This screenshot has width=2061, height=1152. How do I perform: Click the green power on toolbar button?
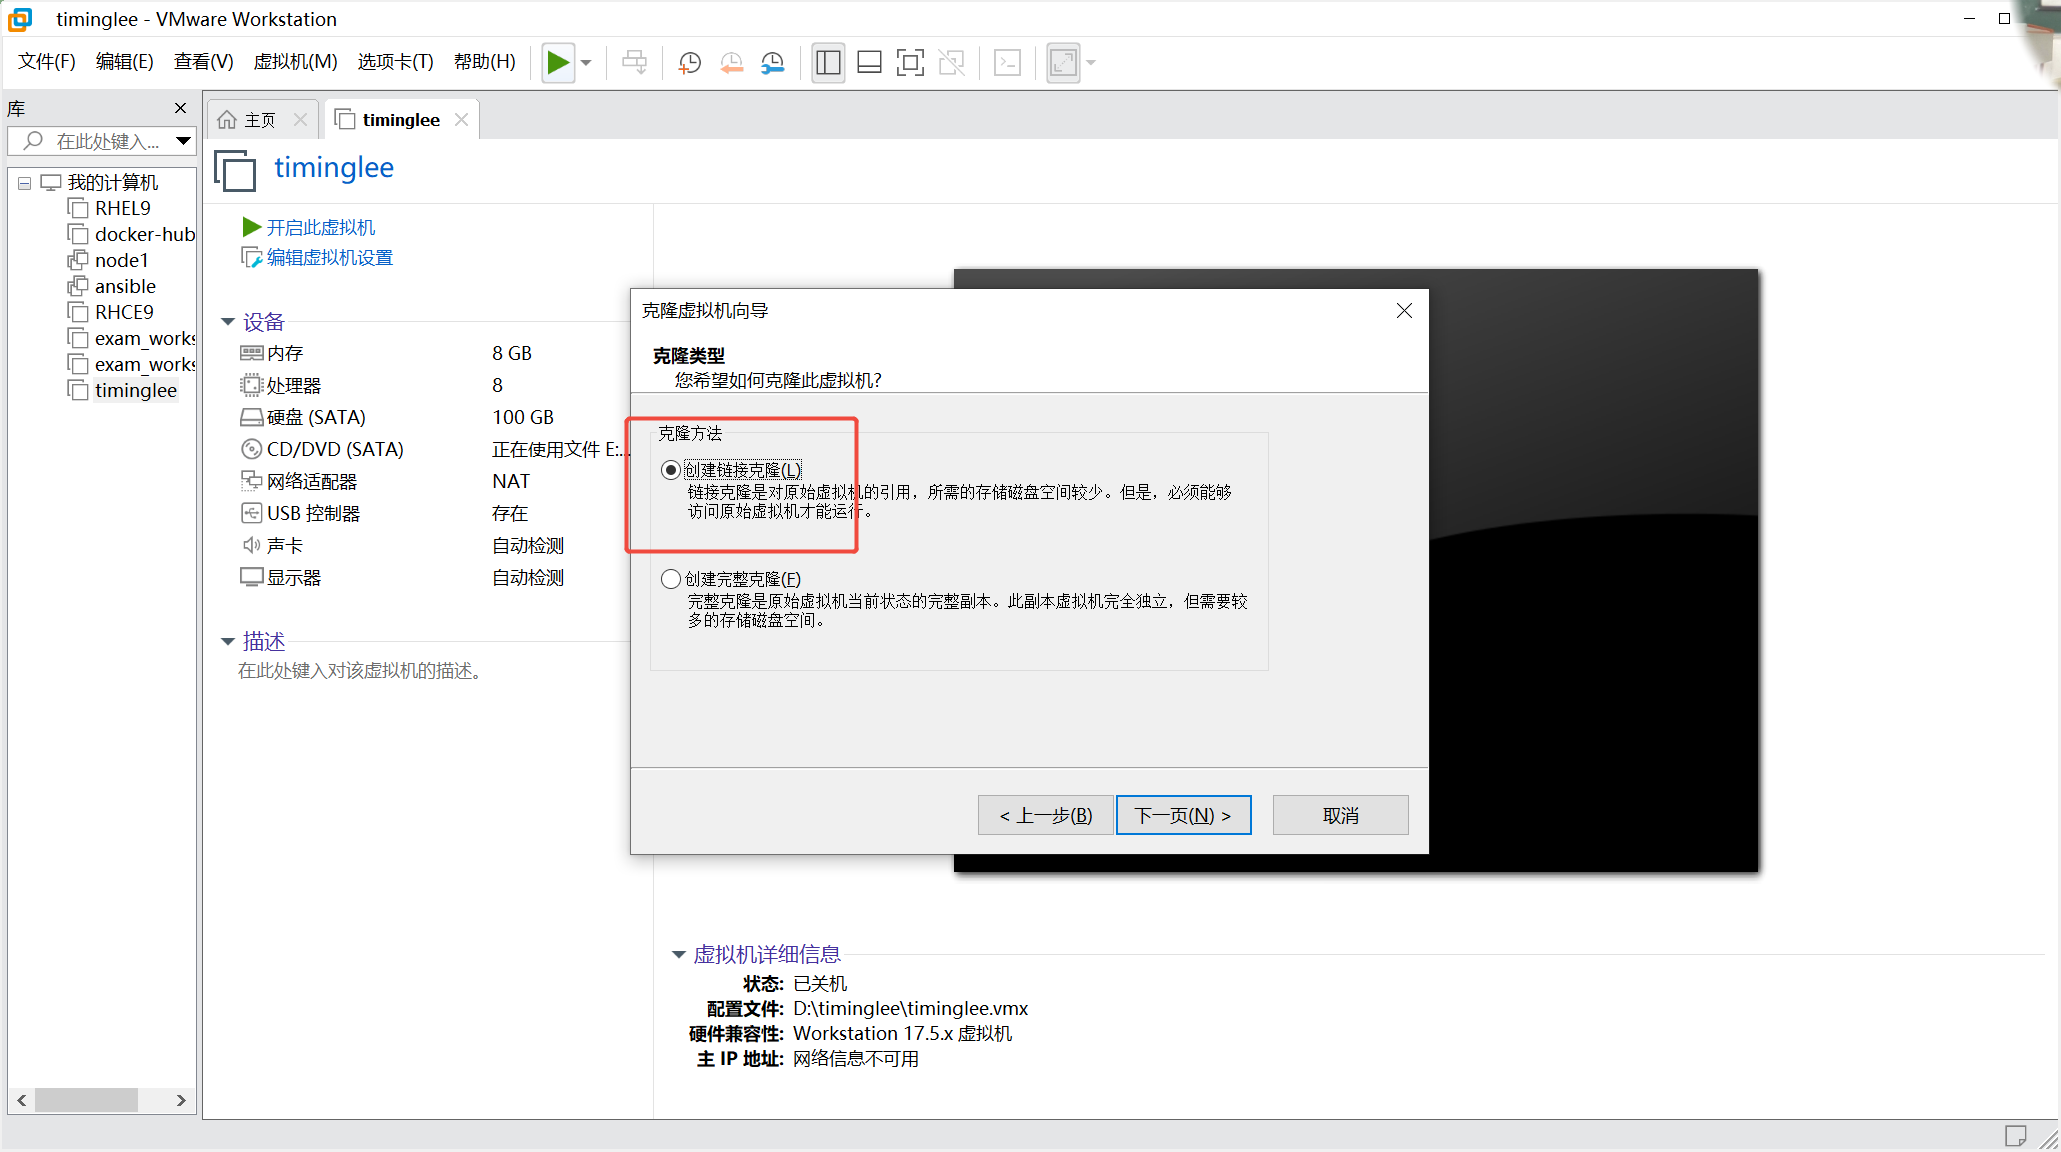[557, 63]
